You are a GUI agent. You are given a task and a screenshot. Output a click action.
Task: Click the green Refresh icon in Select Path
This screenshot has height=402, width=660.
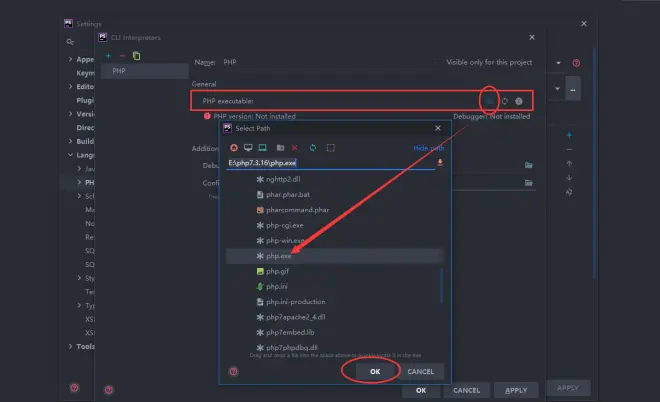click(313, 148)
